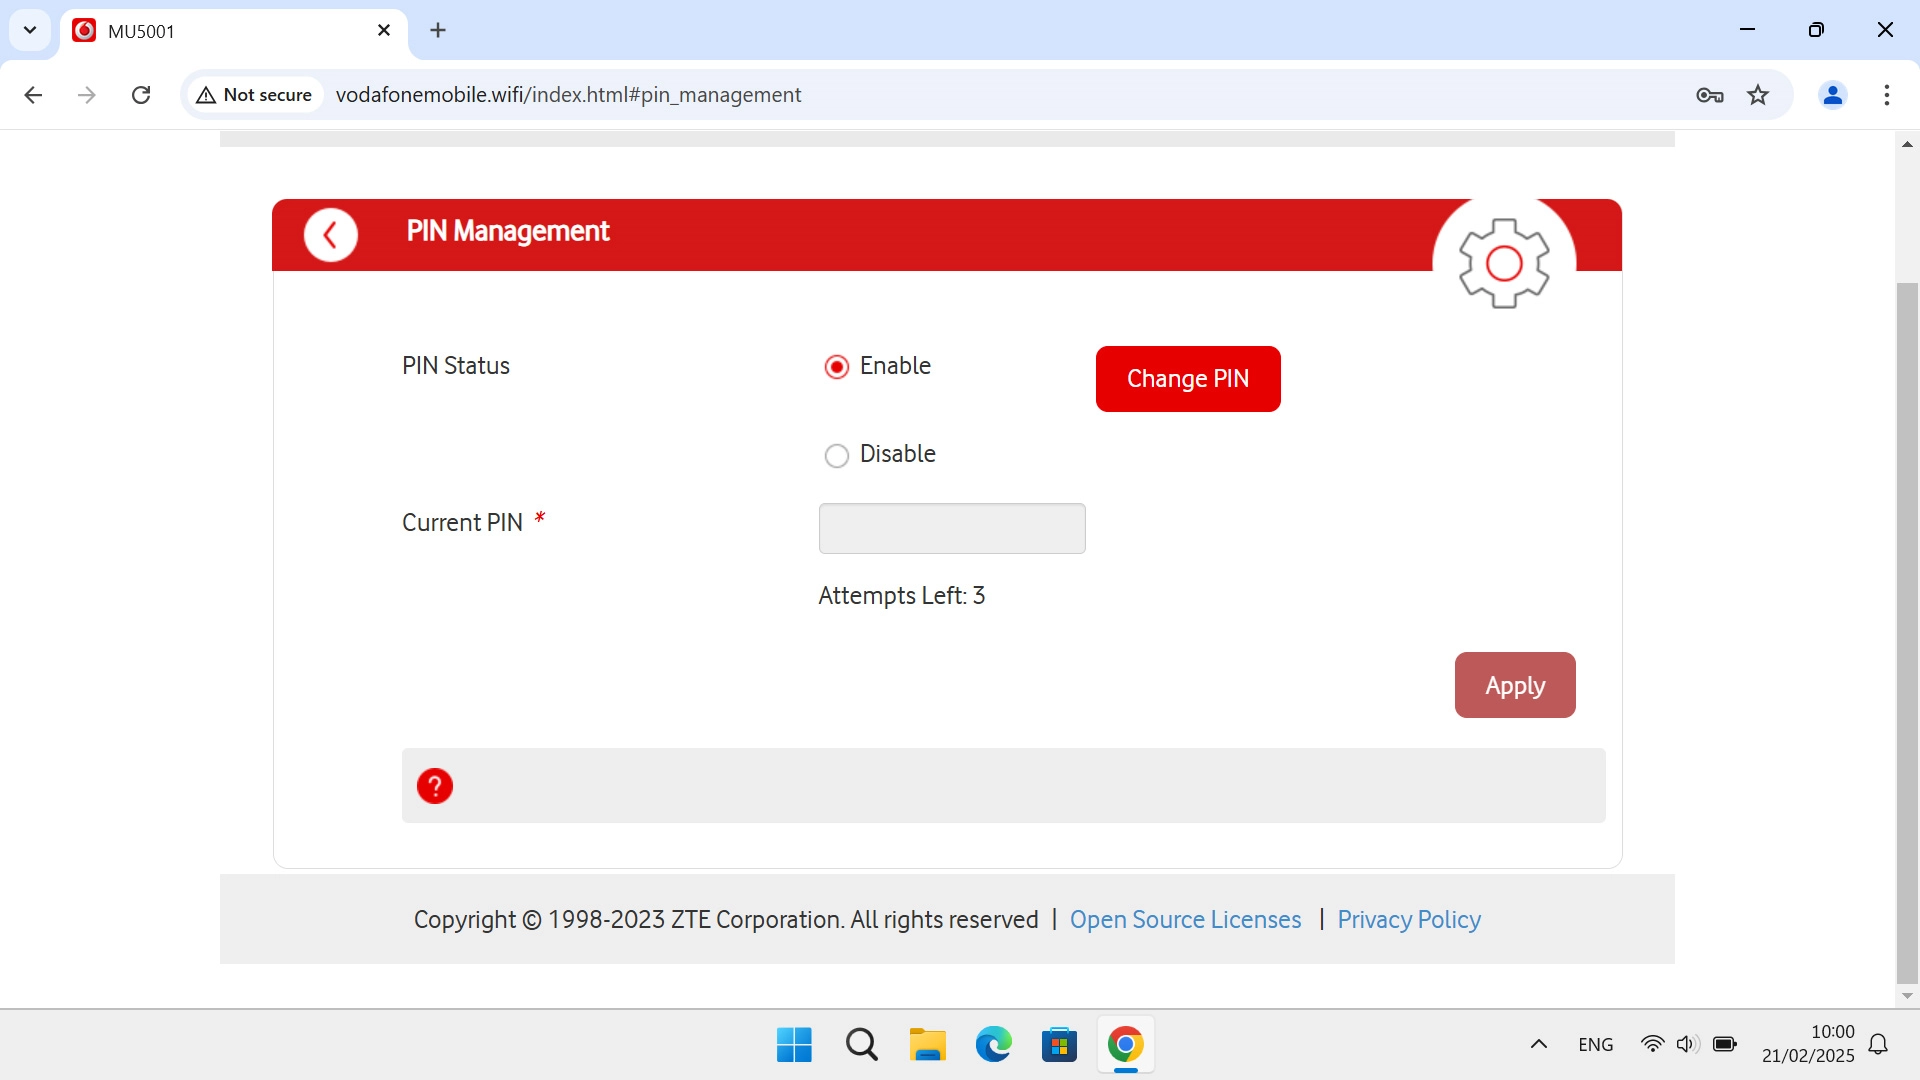The image size is (1920, 1080).
Task: Open a new browser tab
Action: [x=438, y=30]
